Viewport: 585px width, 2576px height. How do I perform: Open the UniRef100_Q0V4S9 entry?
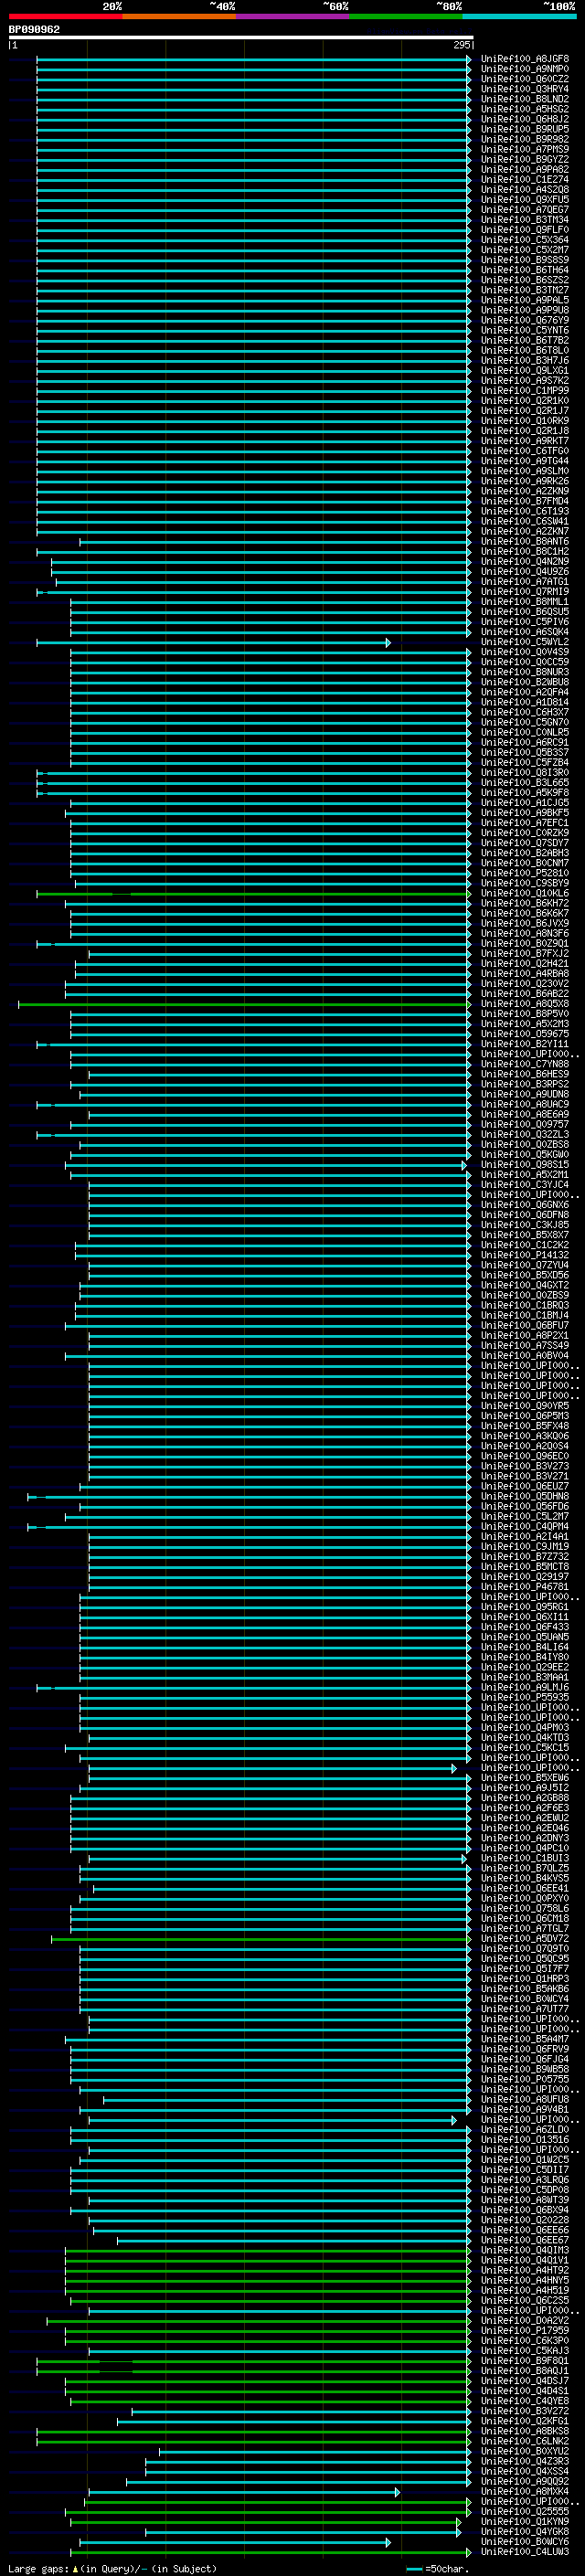524,652
